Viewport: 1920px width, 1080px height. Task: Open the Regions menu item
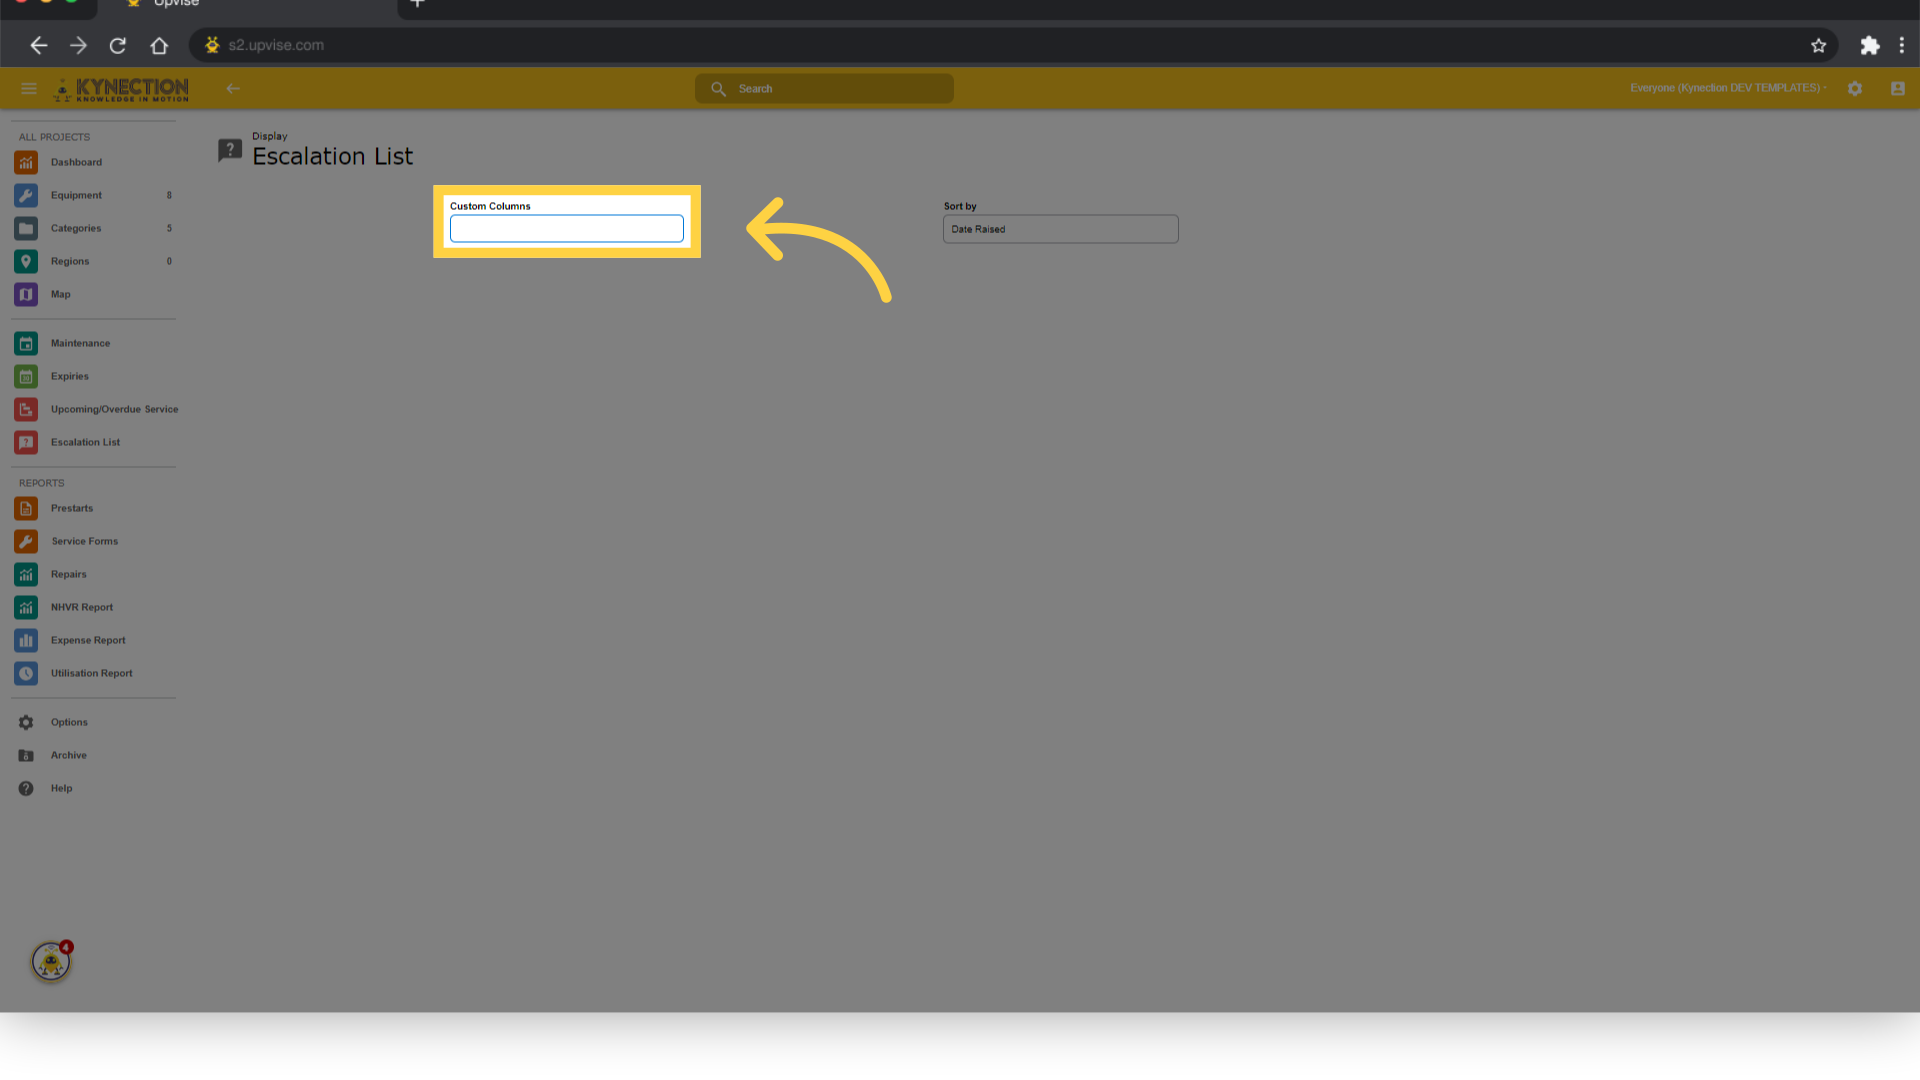tap(70, 261)
